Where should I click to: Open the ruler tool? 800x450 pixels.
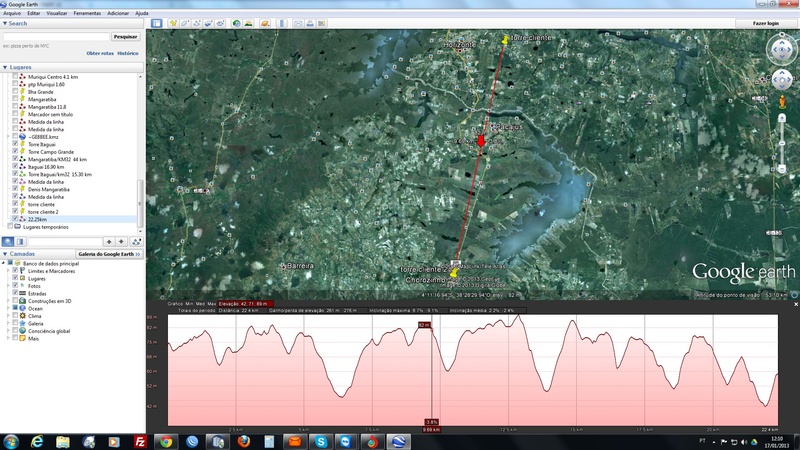282,23
